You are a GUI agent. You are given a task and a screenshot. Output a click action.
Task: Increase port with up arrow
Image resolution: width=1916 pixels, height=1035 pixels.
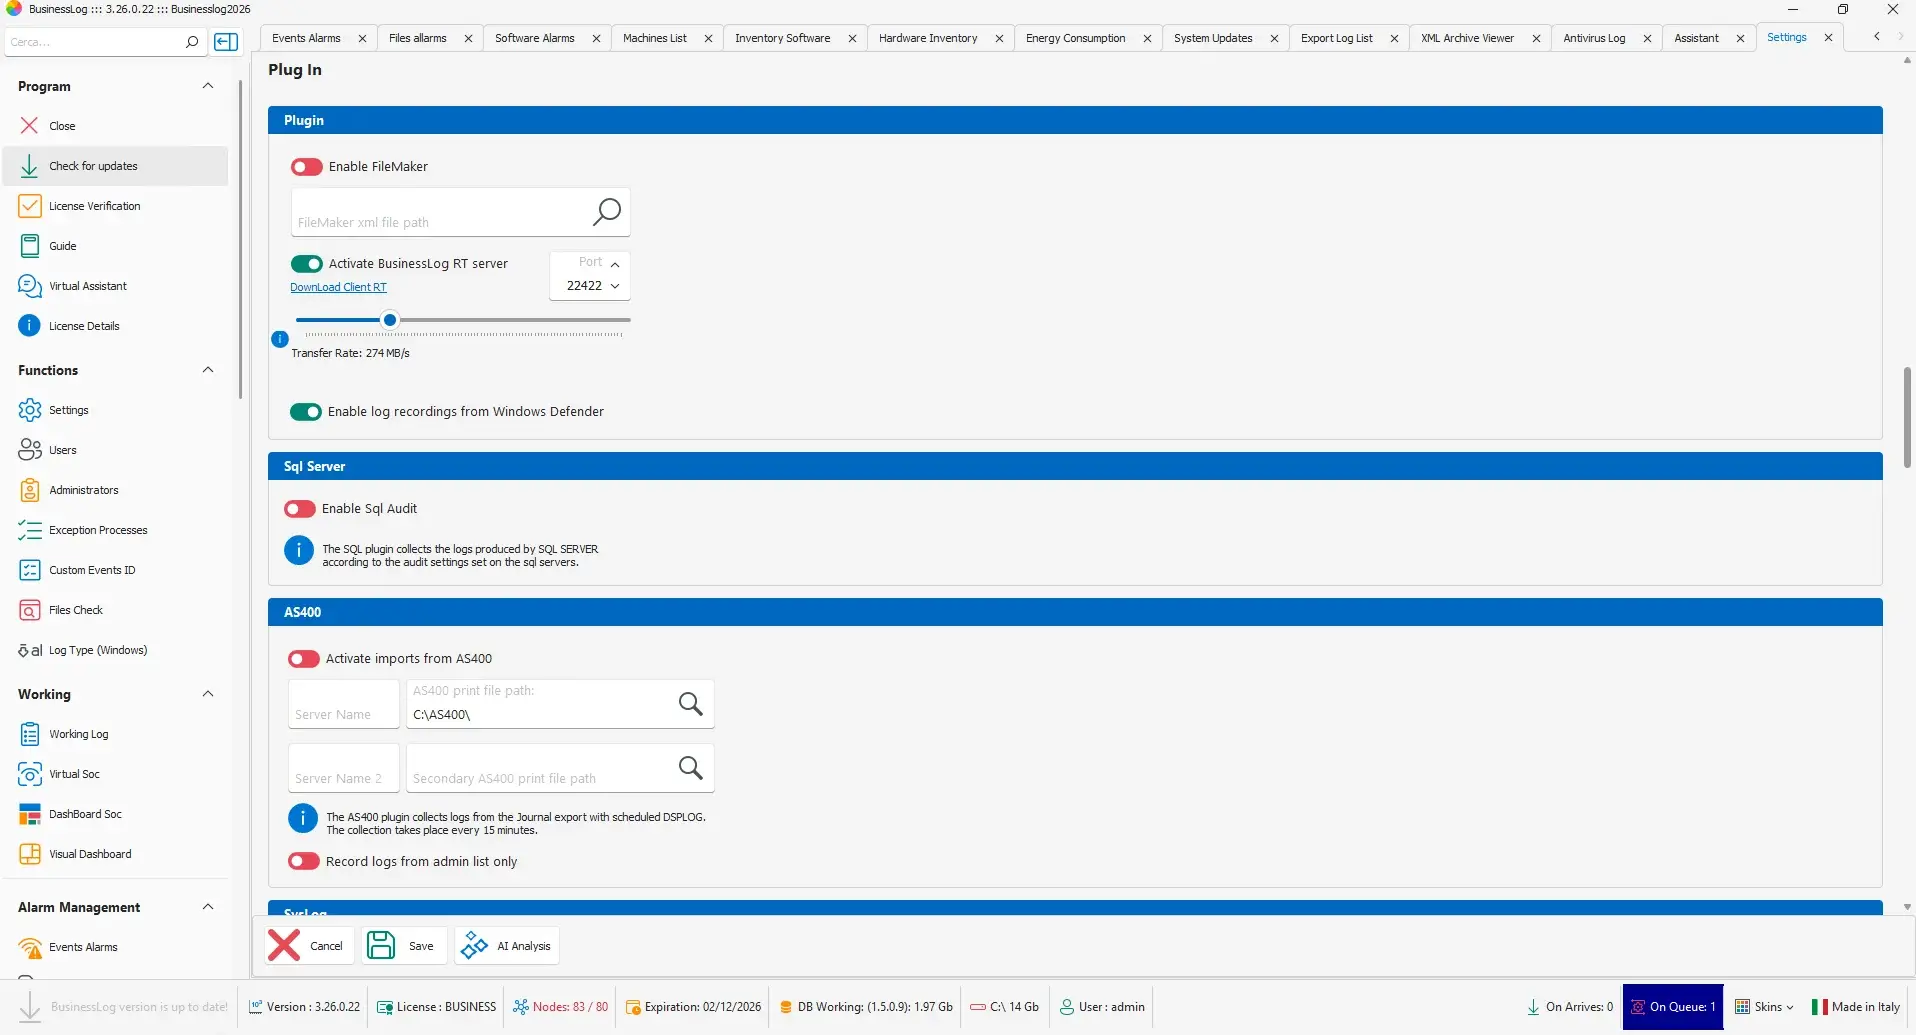615,264
